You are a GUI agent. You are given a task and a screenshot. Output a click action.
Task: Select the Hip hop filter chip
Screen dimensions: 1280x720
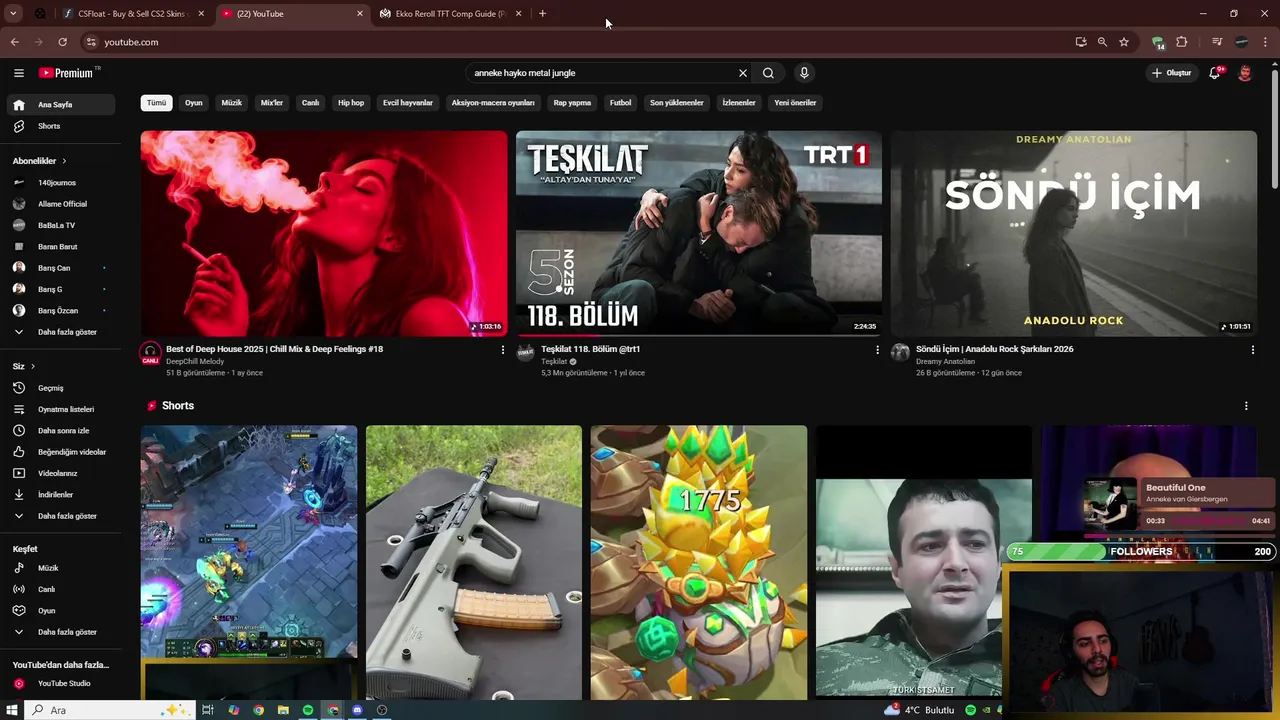(x=351, y=103)
